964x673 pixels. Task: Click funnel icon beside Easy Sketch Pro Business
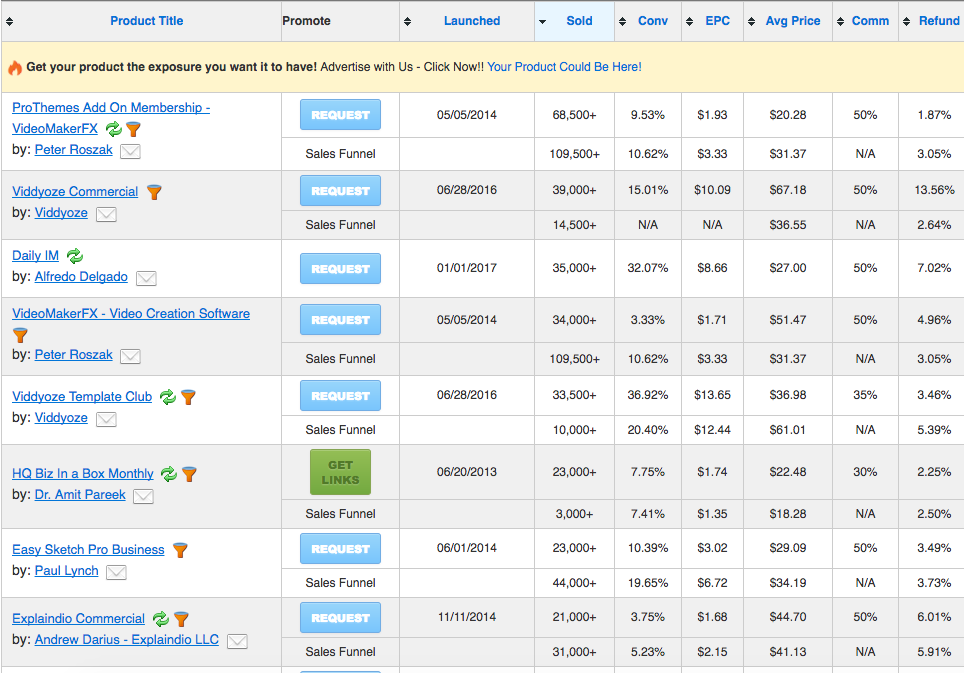tap(180, 551)
